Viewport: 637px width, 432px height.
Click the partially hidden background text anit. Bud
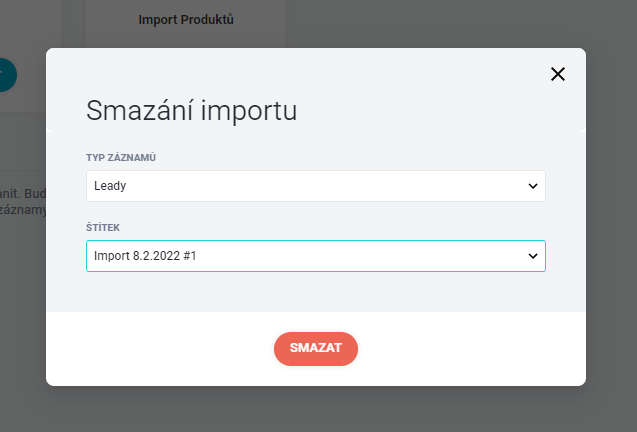pos(23,193)
